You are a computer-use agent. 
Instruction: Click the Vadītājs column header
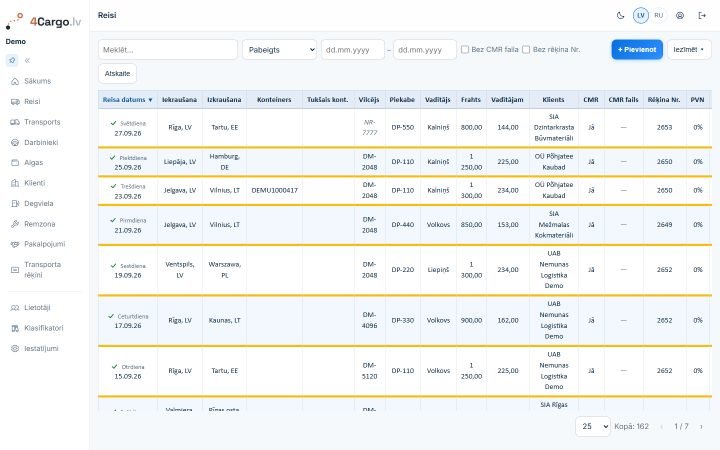(x=438, y=100)
